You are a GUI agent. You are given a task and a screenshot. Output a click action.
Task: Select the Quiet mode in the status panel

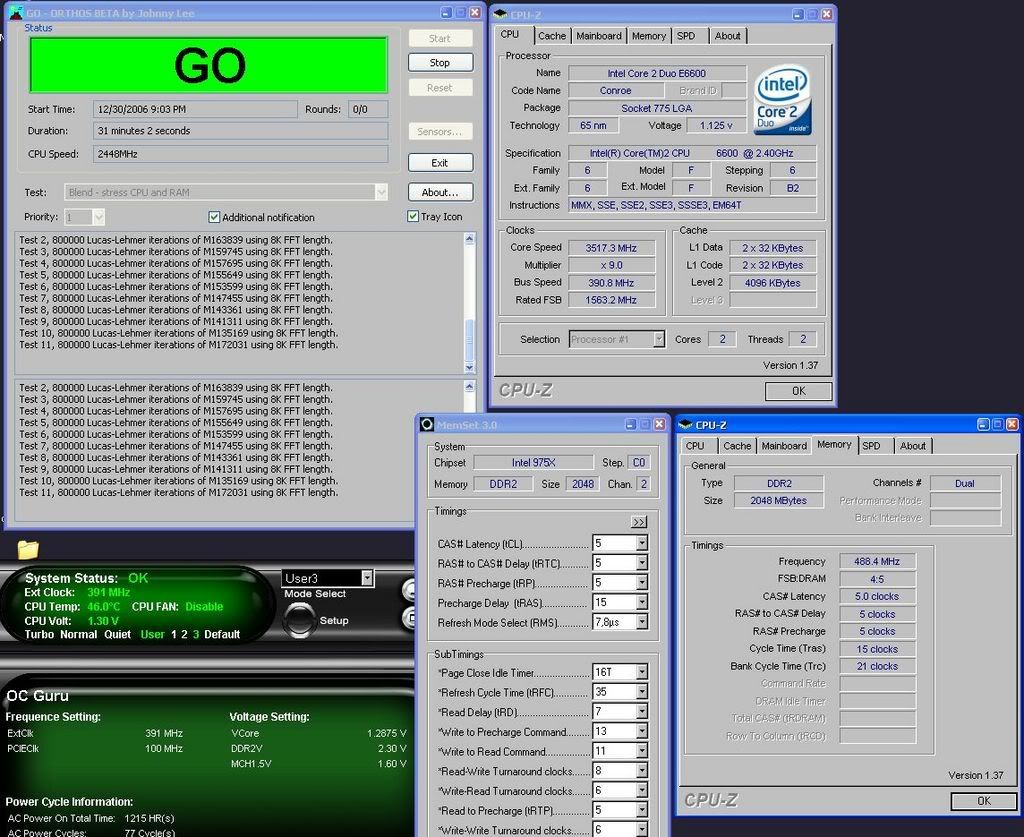click(118, 634)
